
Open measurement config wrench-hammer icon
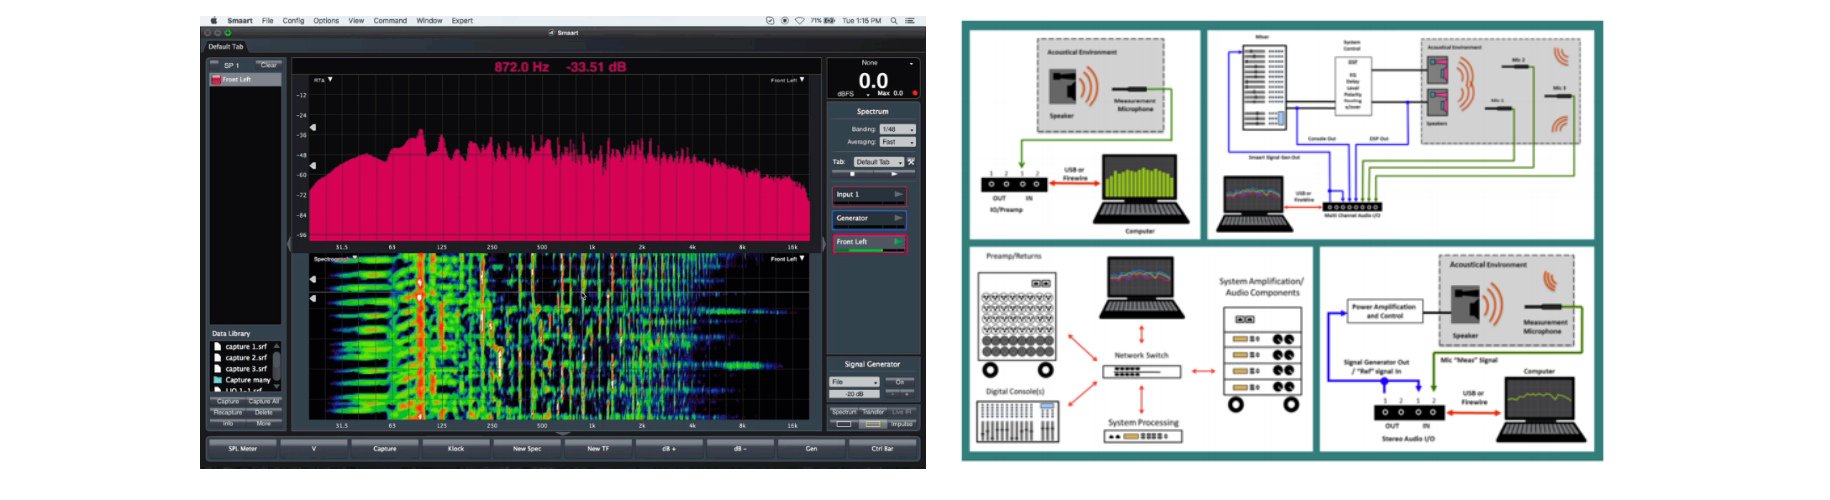911,162
